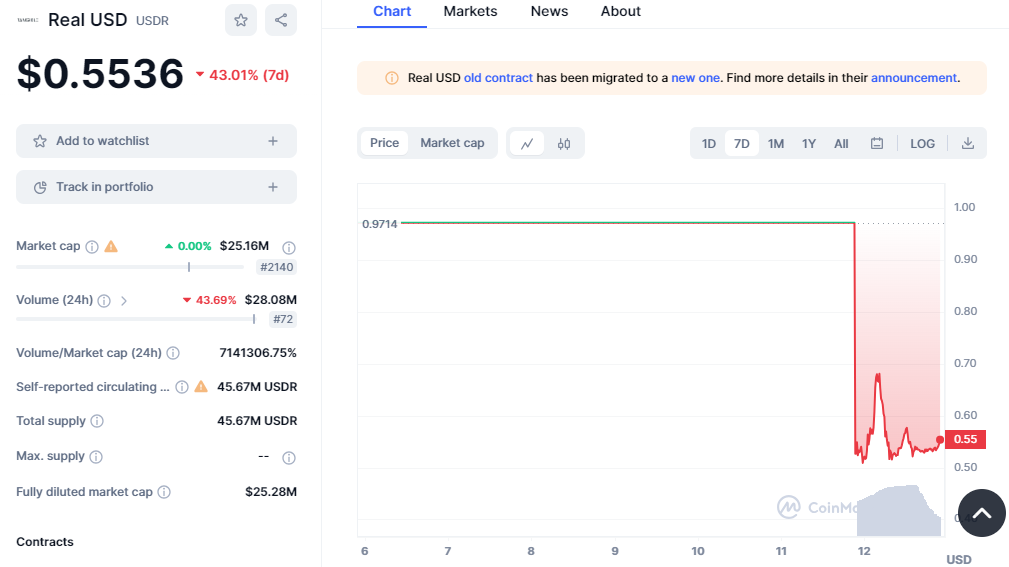This screenshot has height=567, width=1009.
Task: Click the 7141306.75% ratio value
Action: pos(257,353)
